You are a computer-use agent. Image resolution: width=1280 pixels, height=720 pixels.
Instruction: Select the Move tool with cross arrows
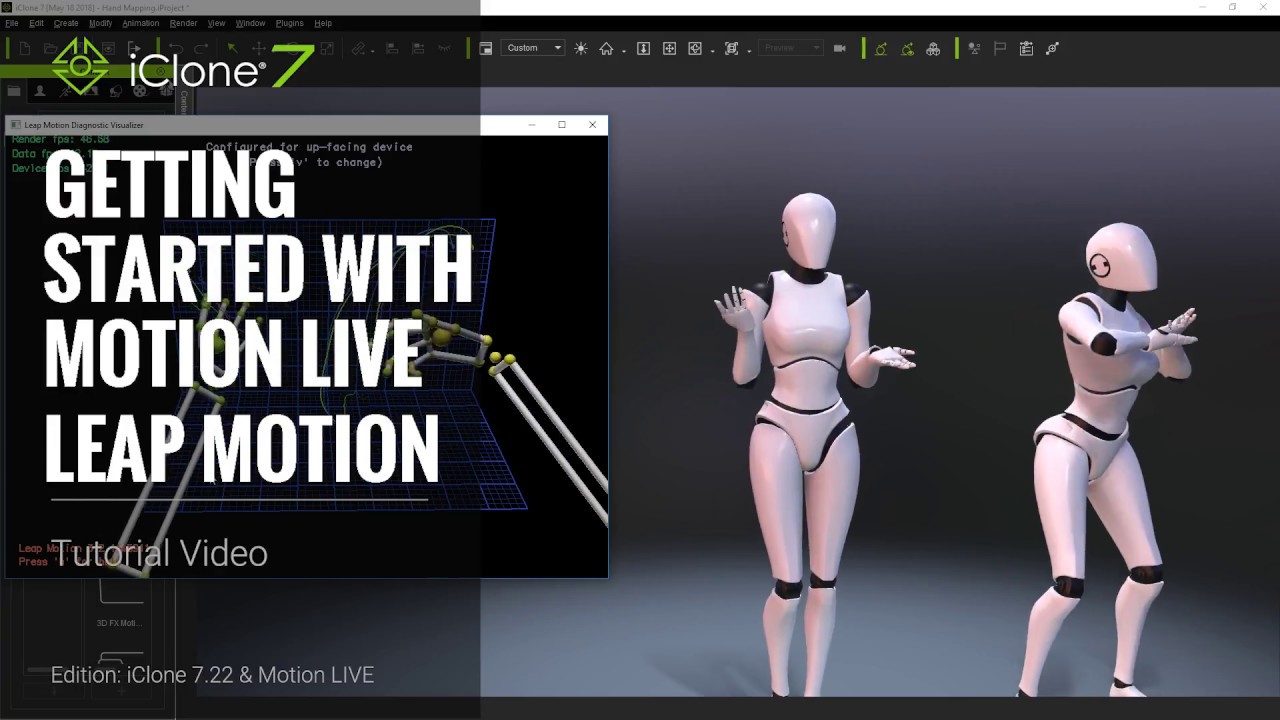coord(258,48)
